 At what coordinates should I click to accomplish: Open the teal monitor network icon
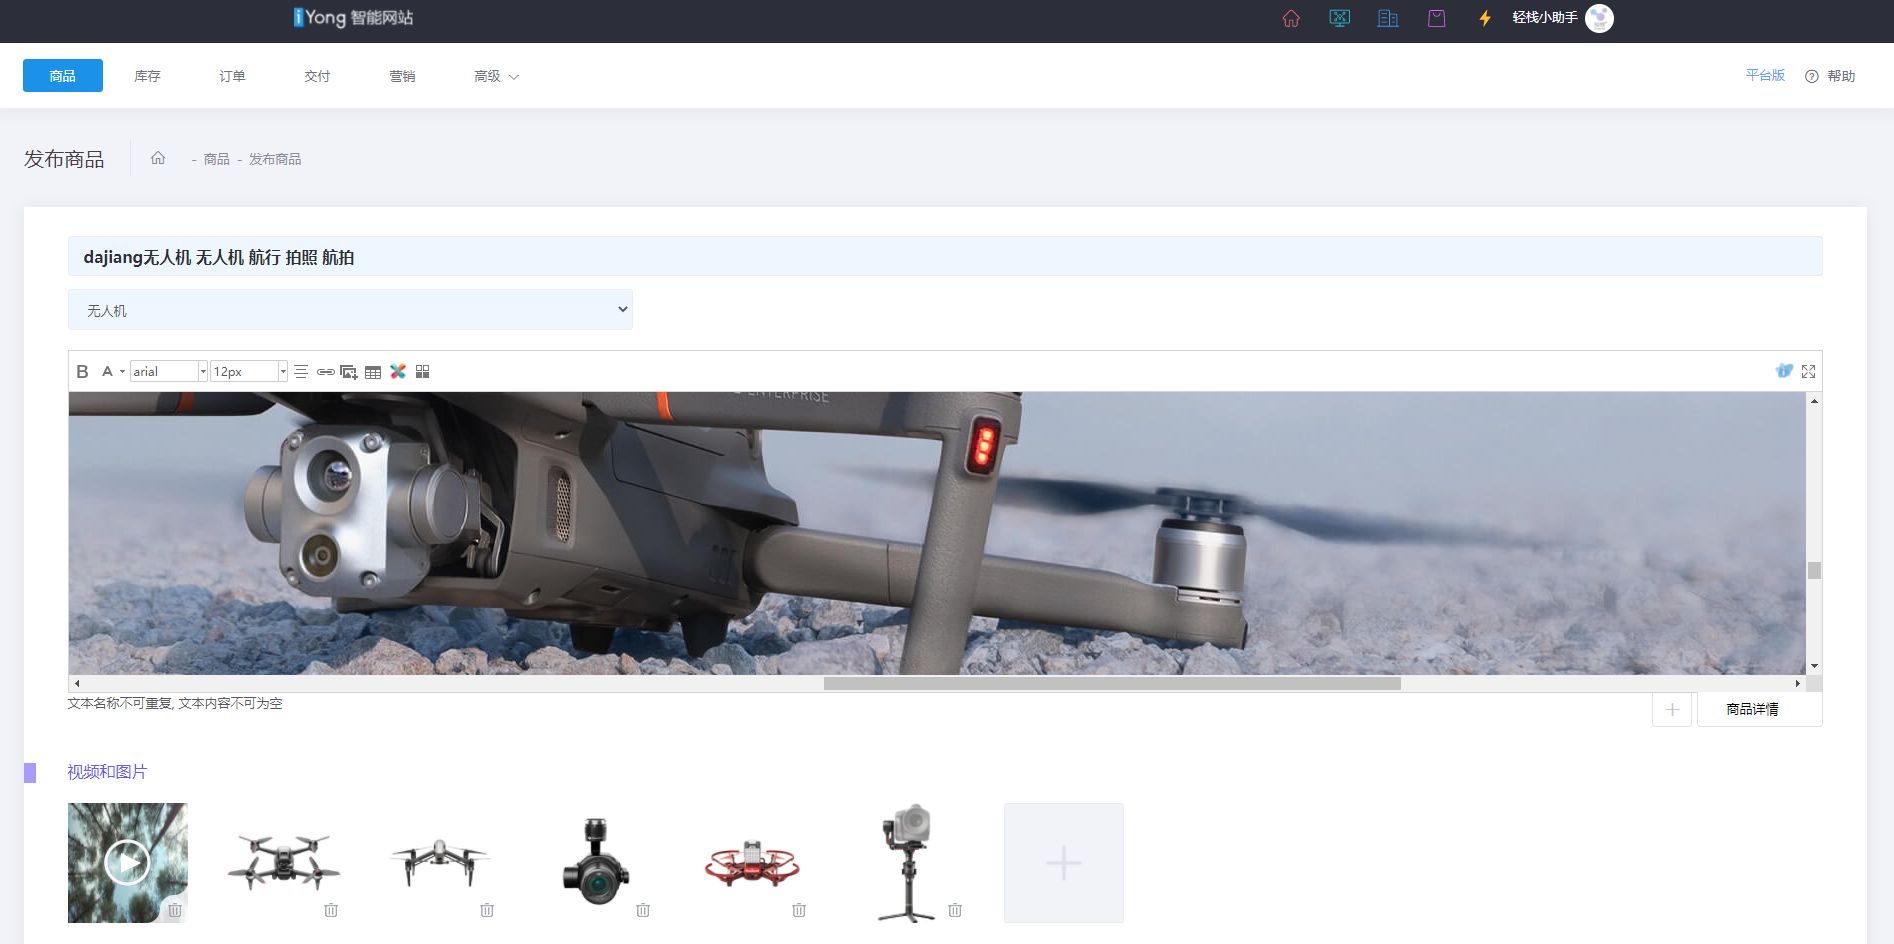[x=1340, y=18]
